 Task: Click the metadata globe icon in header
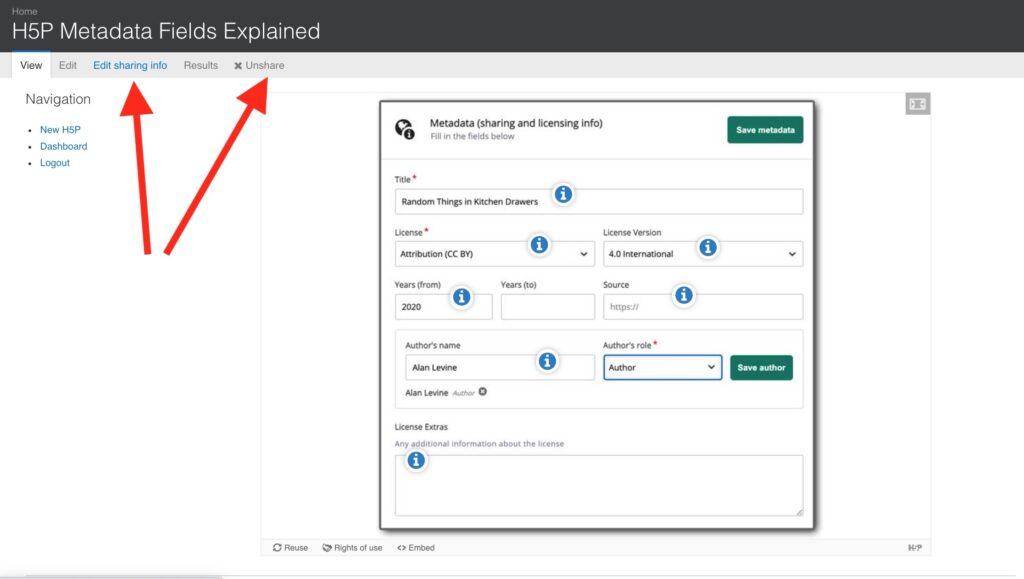click(x=405, y=129)
